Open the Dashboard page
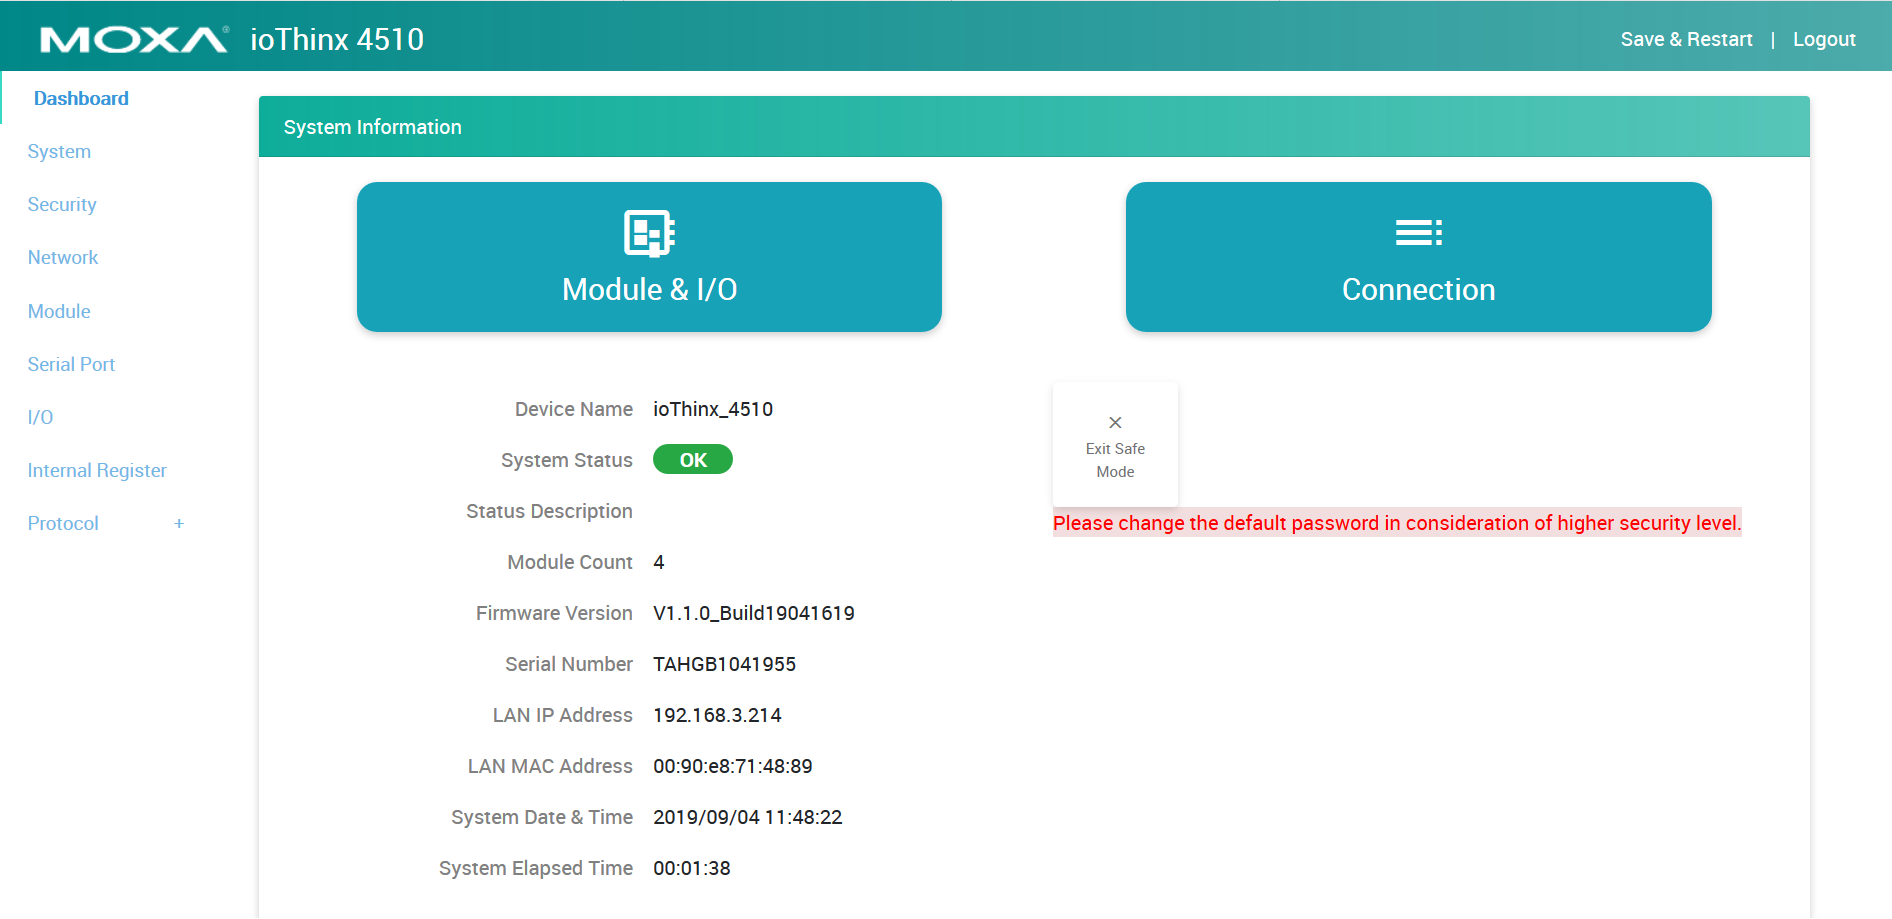1892x919 pixels. [81, 98]
